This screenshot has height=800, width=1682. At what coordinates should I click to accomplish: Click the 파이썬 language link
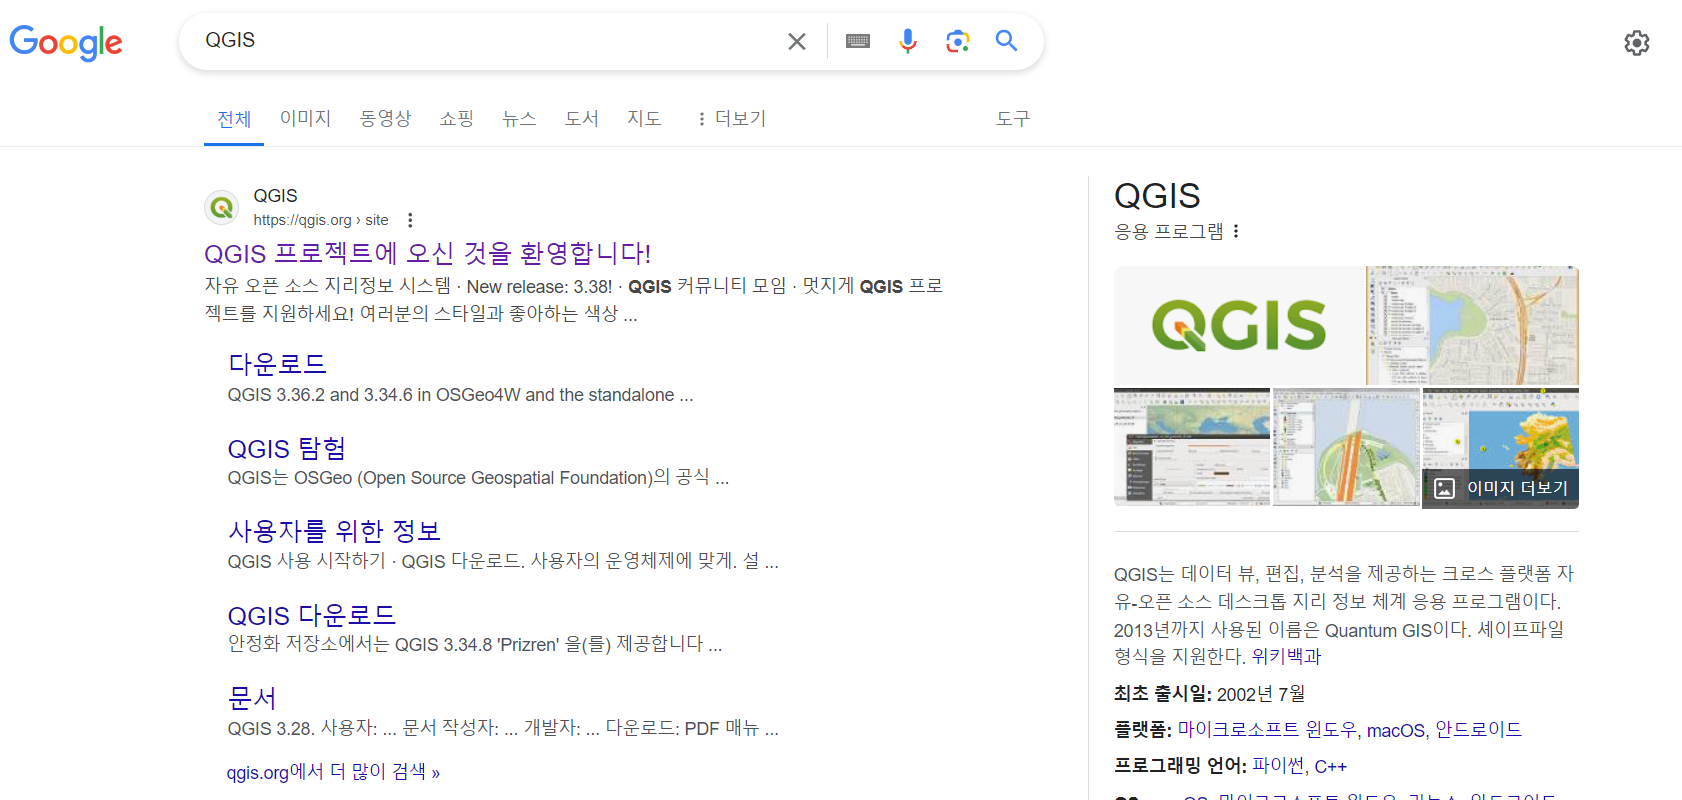[x=1278, y=766]
